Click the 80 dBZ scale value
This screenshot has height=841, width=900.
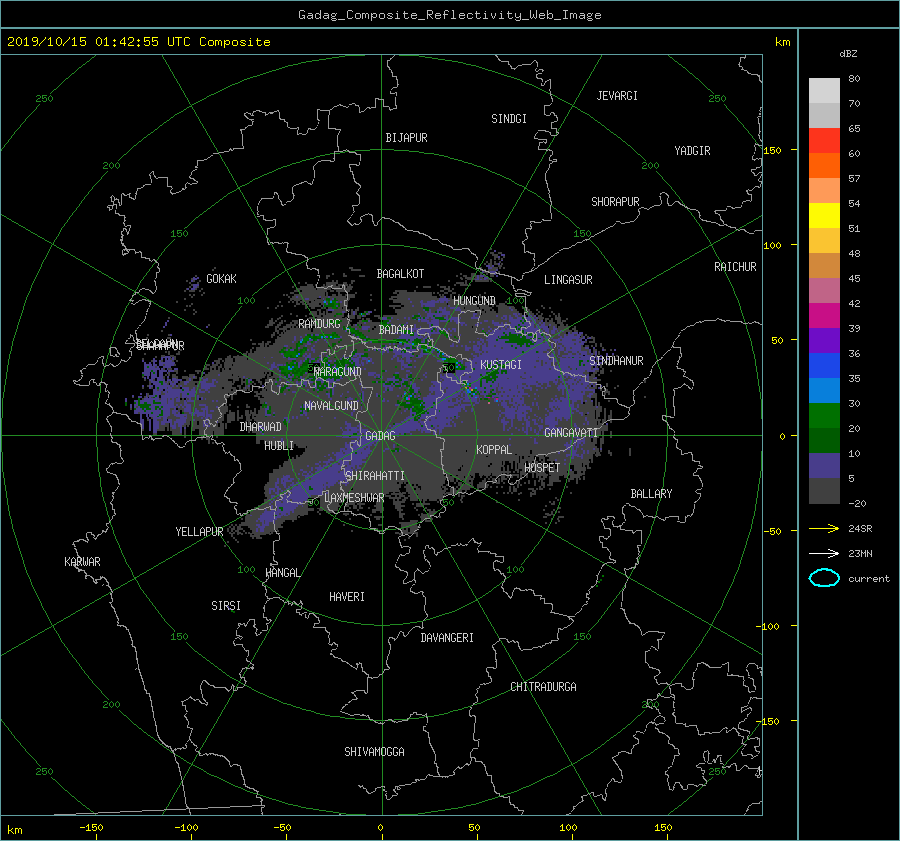854,79
